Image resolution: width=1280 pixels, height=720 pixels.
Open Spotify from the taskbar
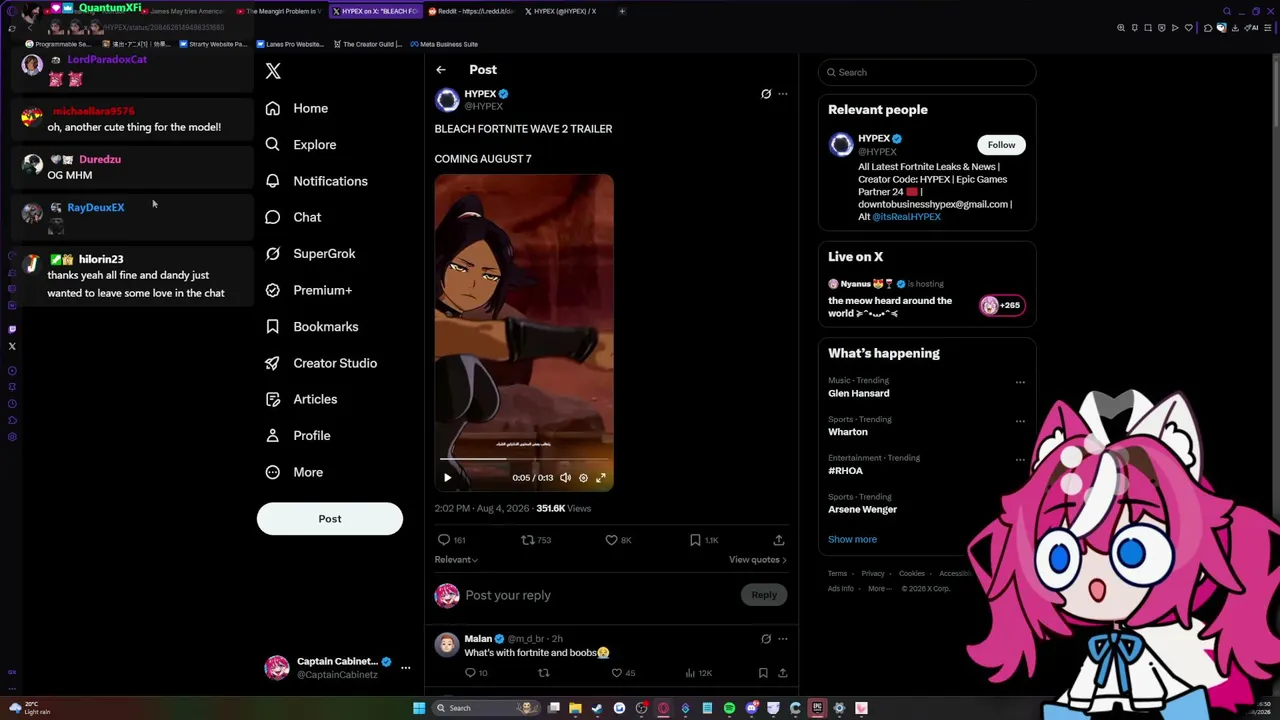[729, 708]
